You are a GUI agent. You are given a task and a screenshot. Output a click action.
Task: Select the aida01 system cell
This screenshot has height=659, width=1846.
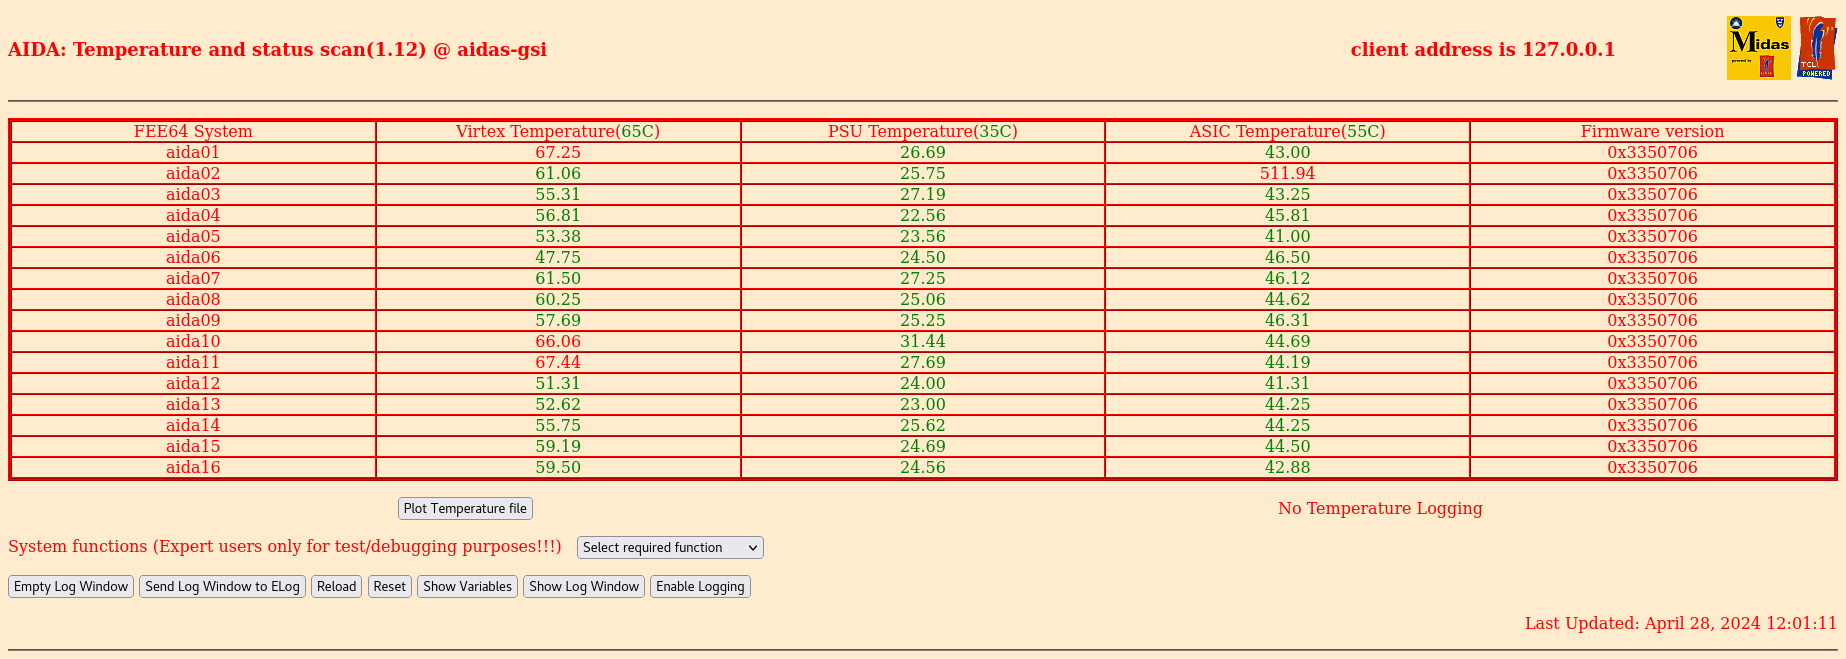193,152
